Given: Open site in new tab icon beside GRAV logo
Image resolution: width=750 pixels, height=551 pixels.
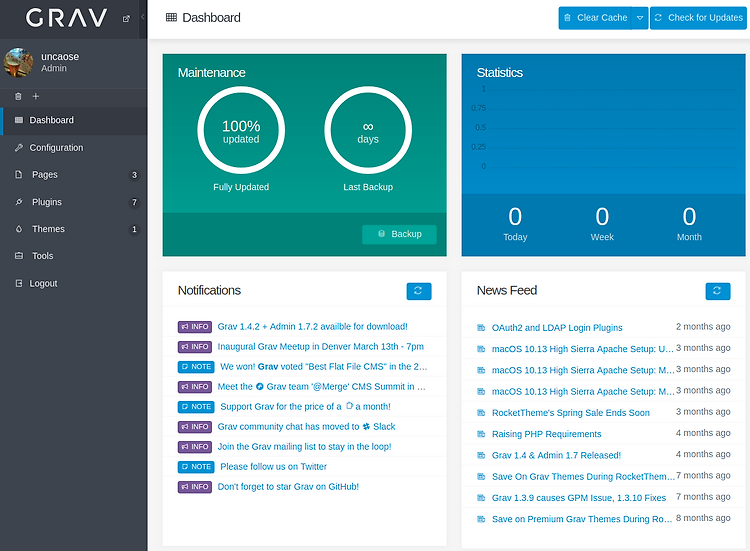Looking at the screenshot, I should [126, 19].
